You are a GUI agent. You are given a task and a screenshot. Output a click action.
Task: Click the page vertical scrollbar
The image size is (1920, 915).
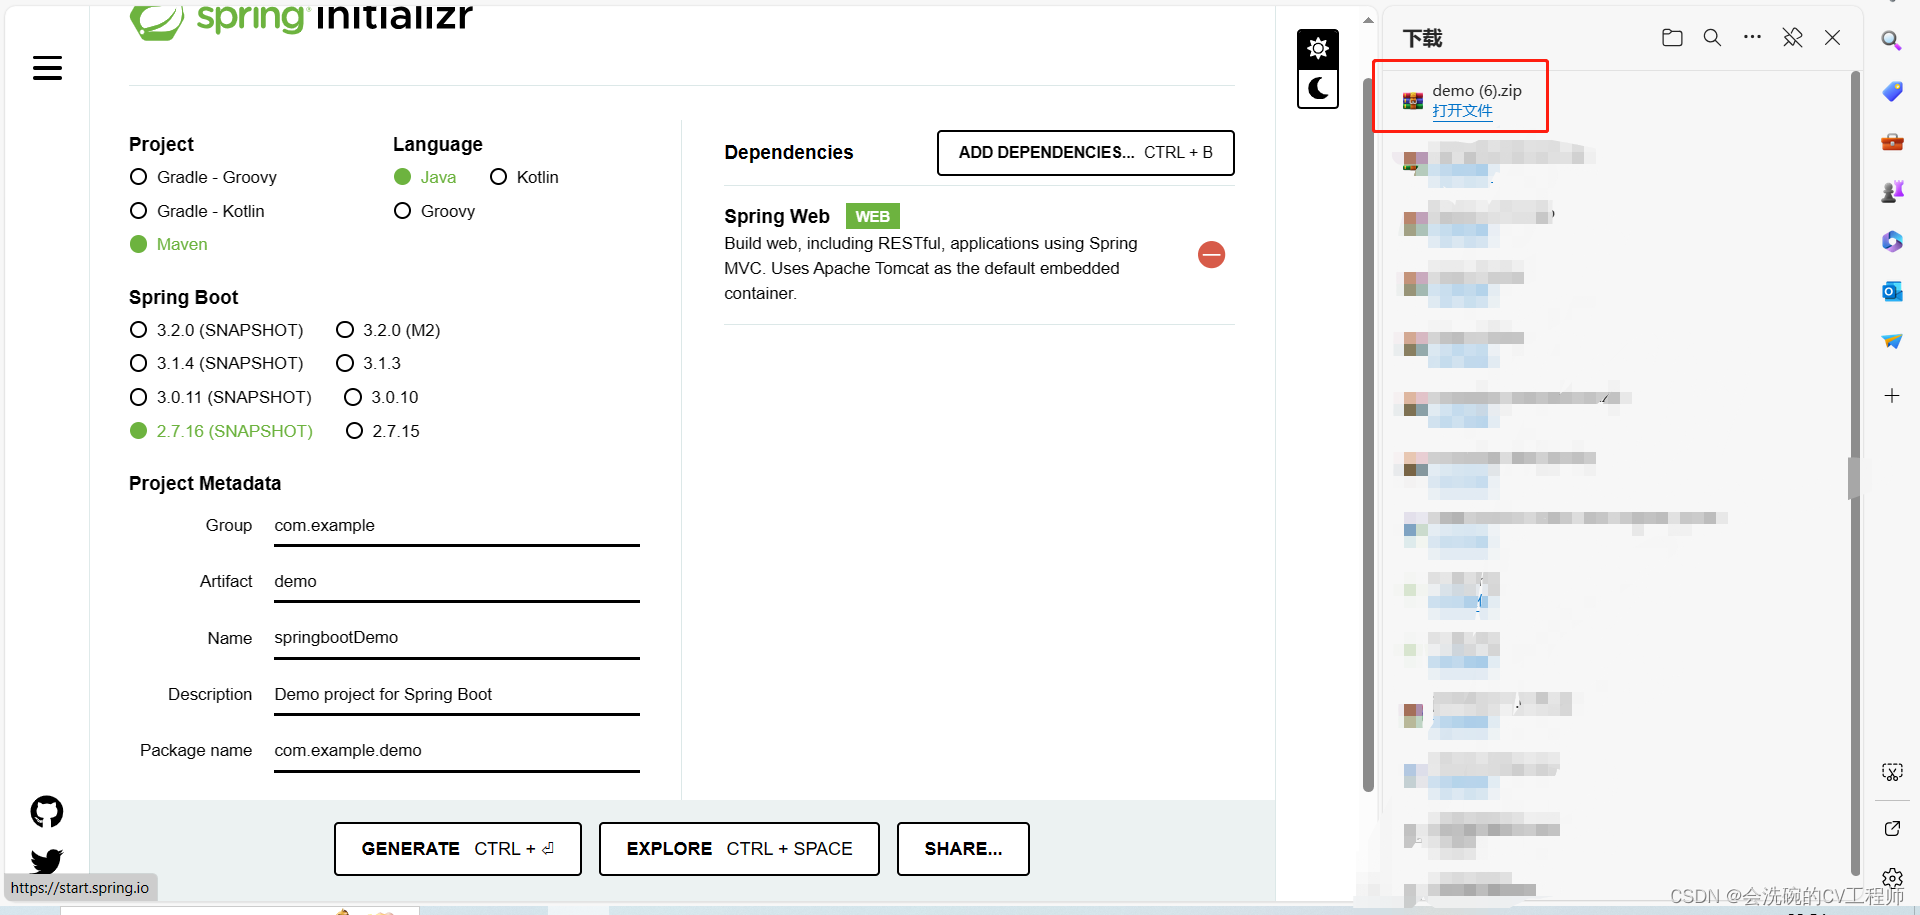coord(1368,434)
